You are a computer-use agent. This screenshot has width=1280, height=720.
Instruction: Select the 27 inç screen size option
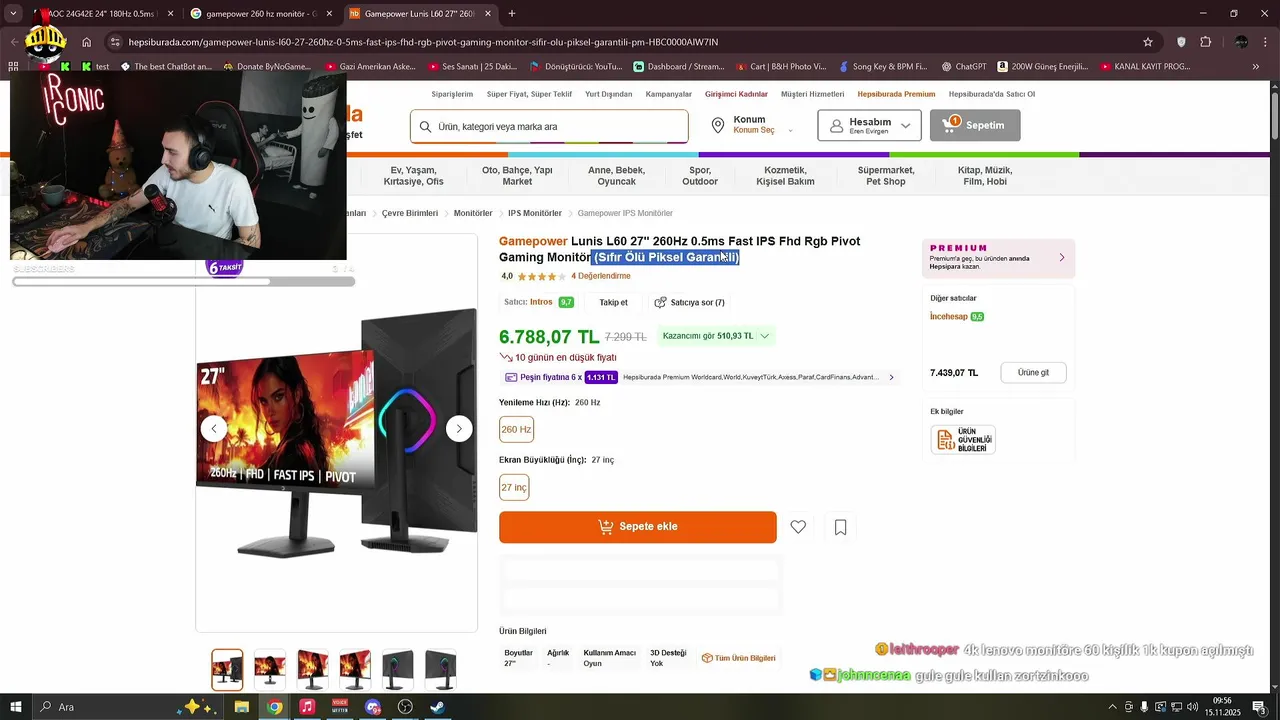tap(514, 487)
